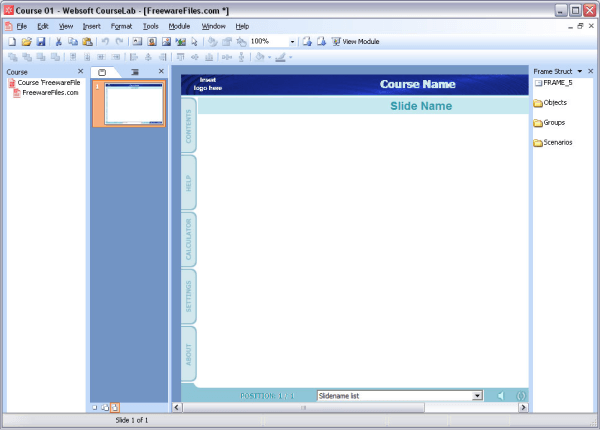
Task: Click the ABOUT side tab on slide
Action: click(189, 354)
